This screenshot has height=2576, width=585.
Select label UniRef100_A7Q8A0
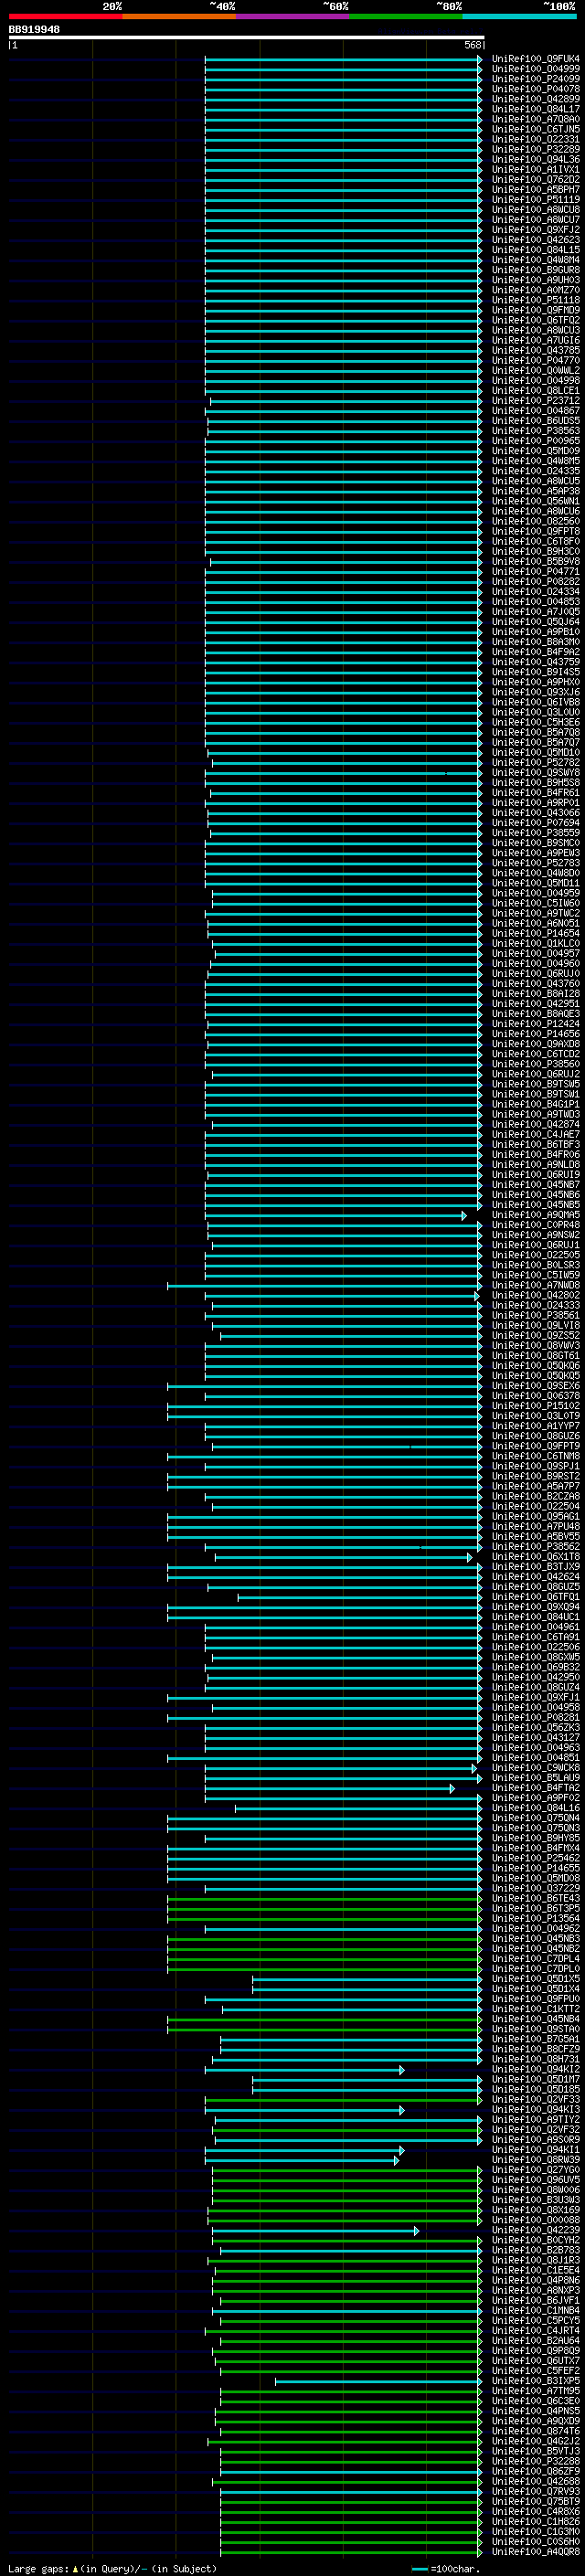pyautogui.click(x=536, y=119)
